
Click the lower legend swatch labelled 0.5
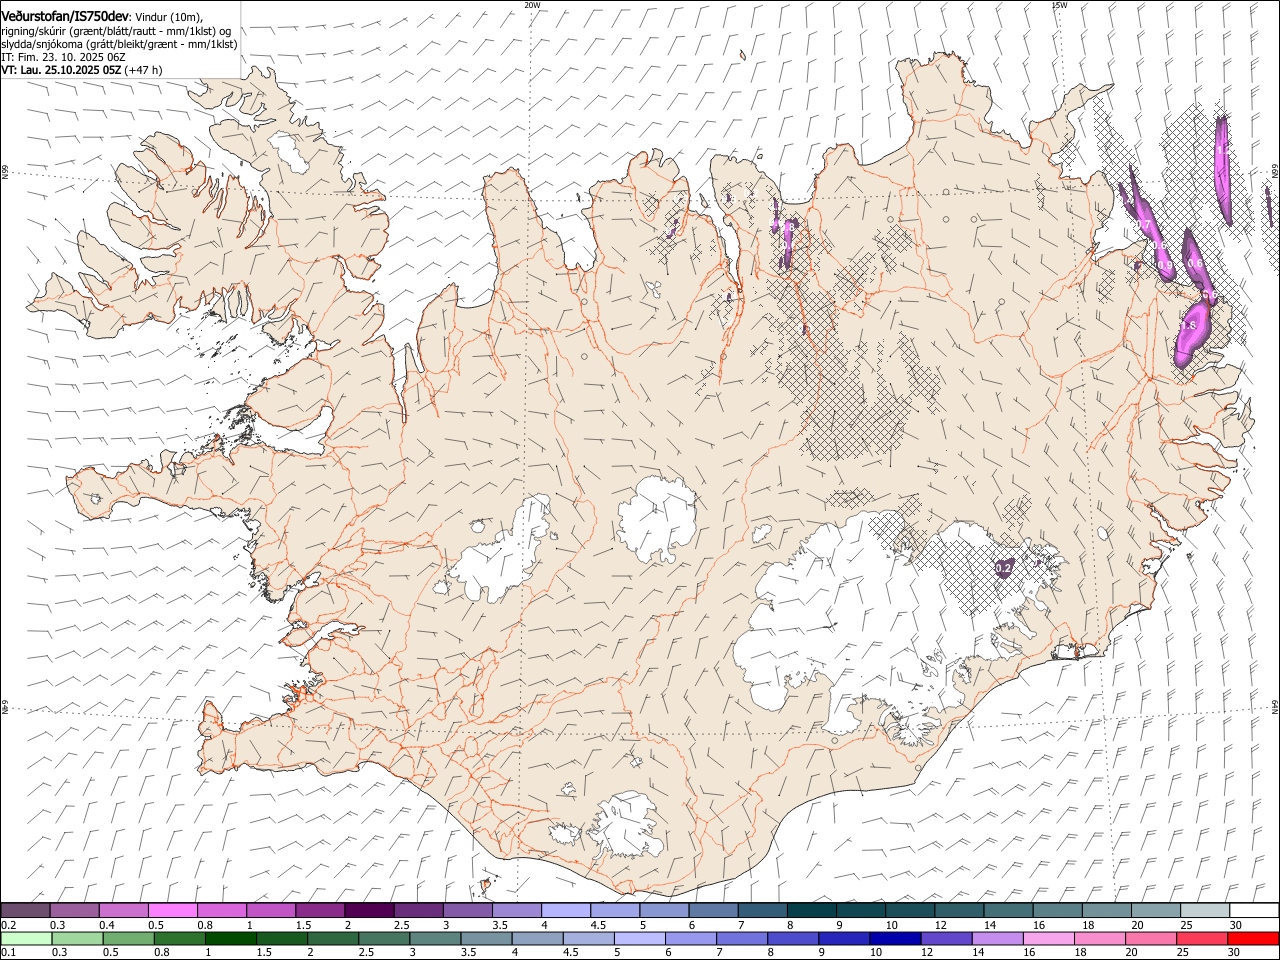click(x=129, y=939)
